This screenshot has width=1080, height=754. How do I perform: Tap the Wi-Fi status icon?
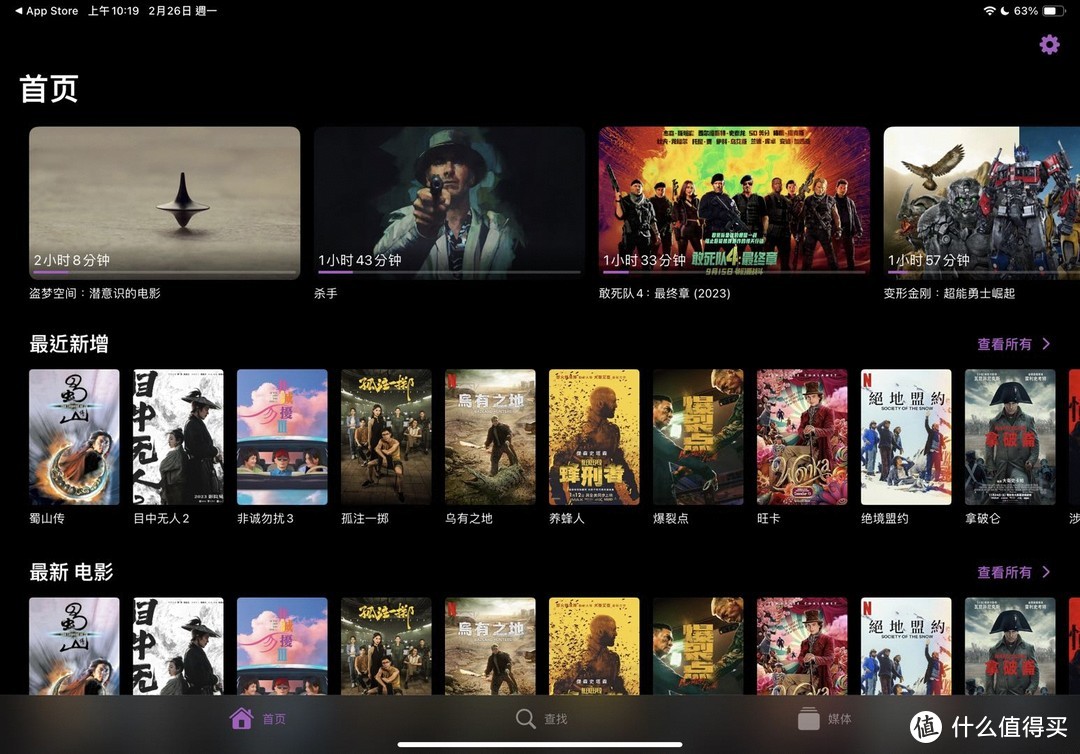[x=989, y=11]
